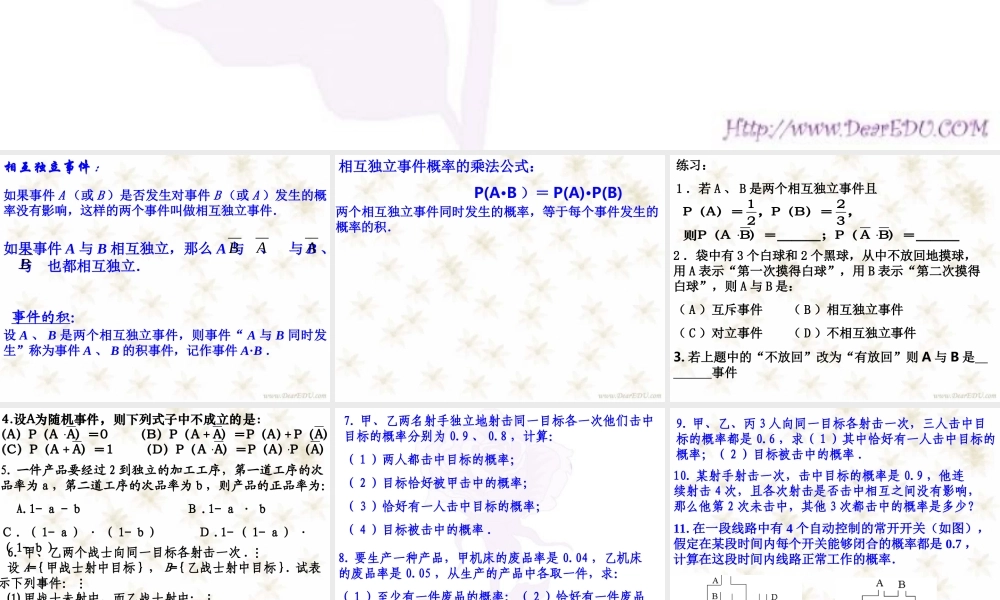Select option (A) P(A·Ā)=0

[55, 434]
